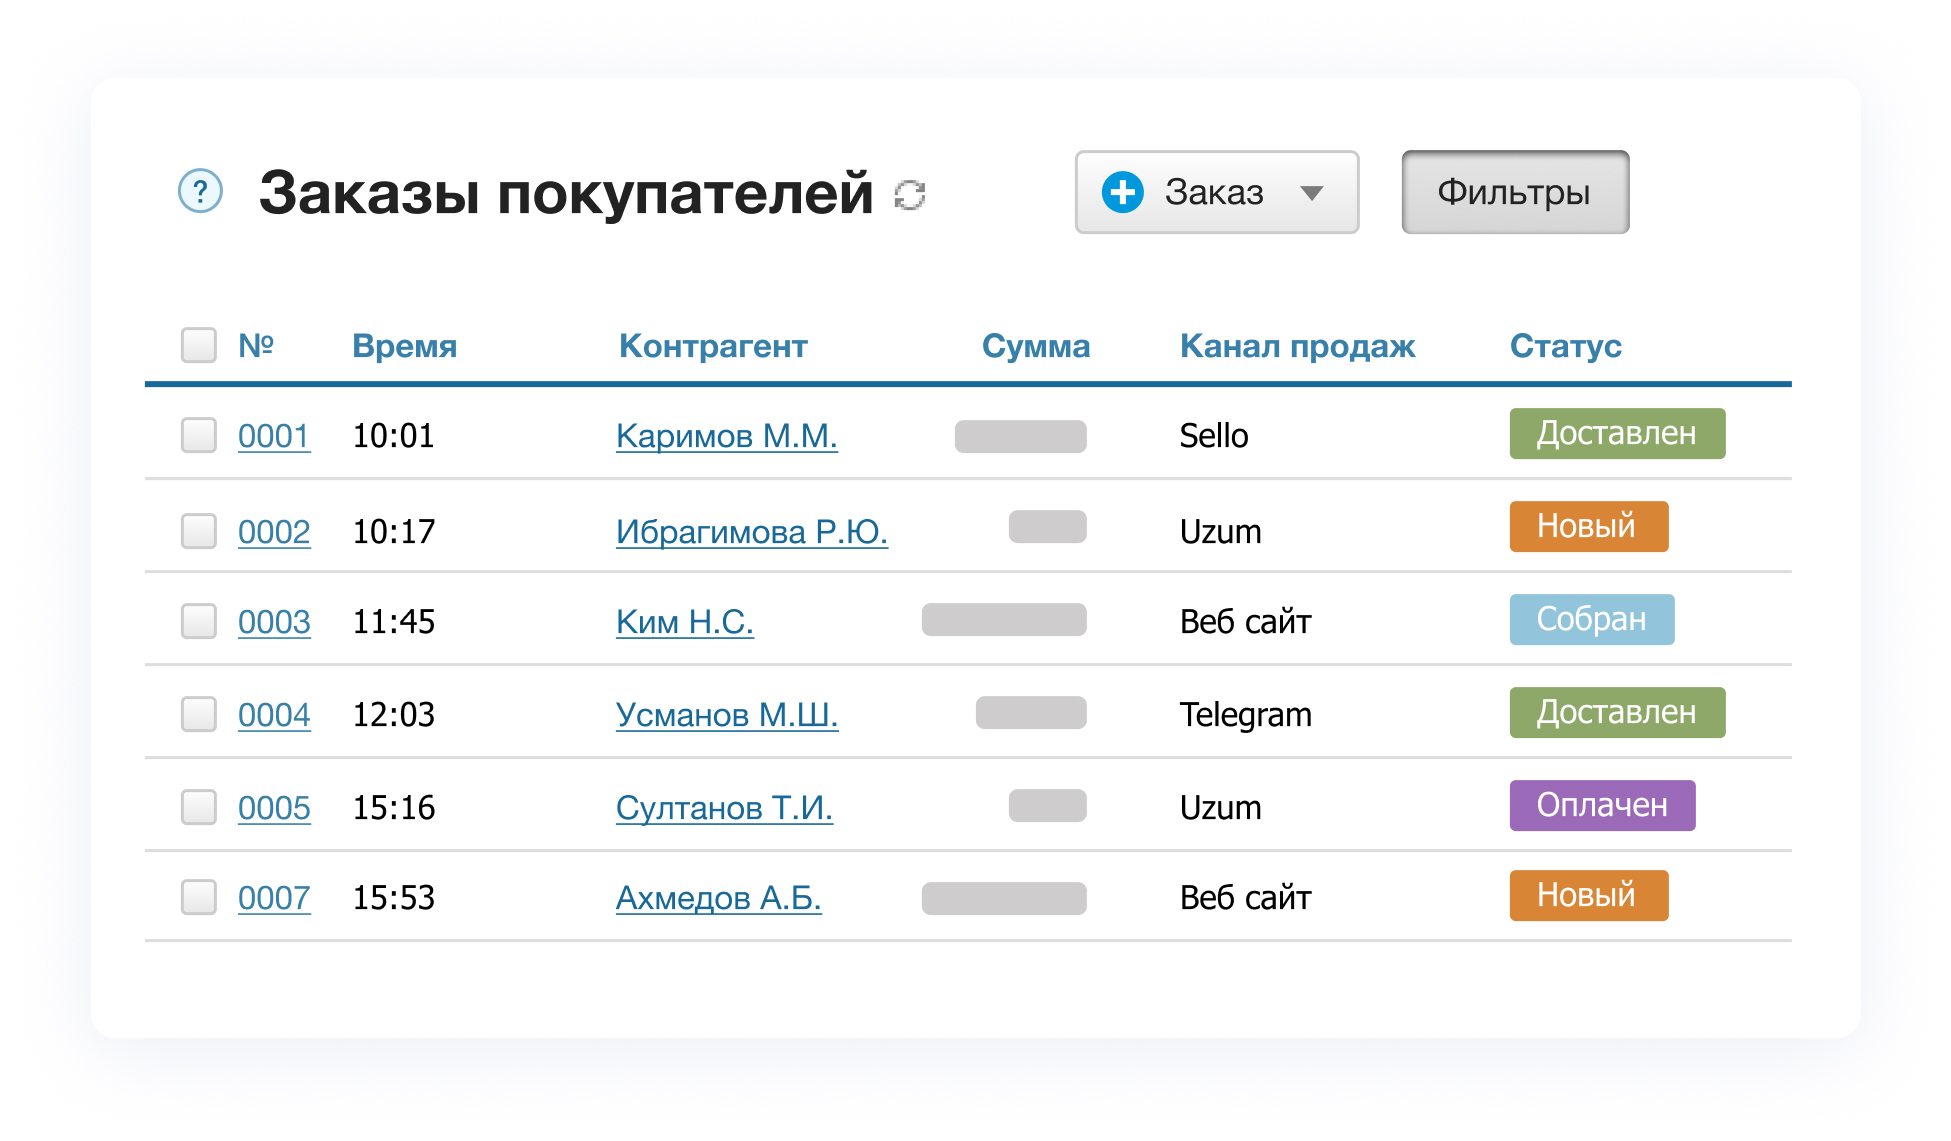
Task: Sort by the Контрагент column header
Action: (x=713, y=346)
